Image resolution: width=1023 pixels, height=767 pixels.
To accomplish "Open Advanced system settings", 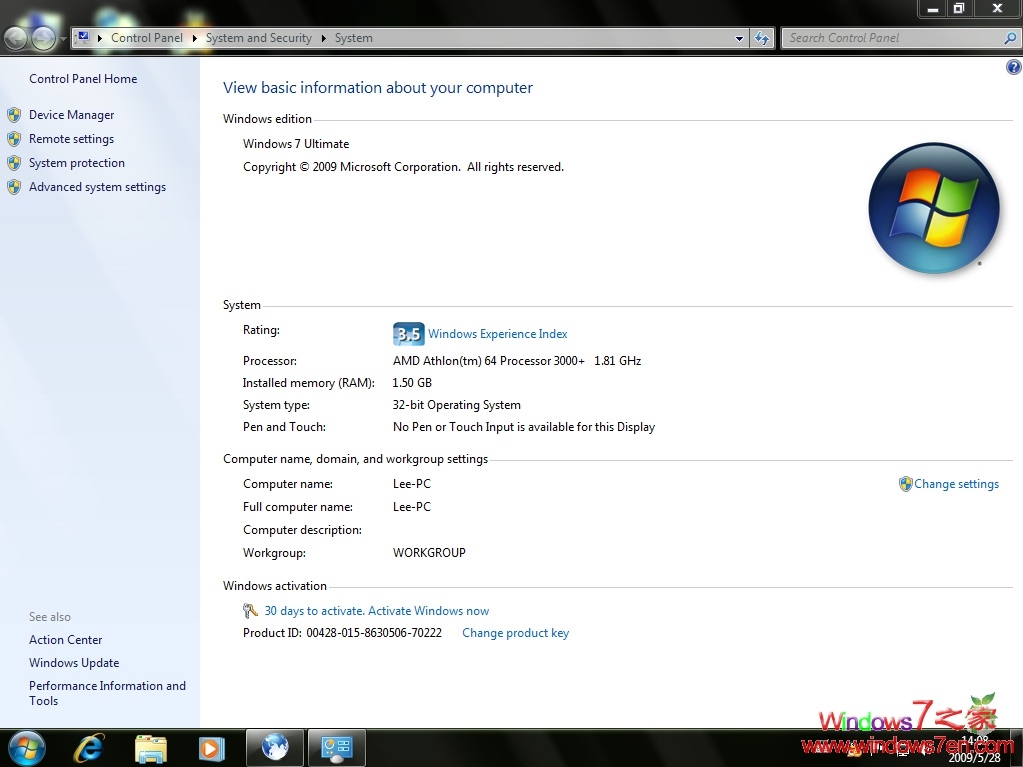I will click(x=97, y=187).
